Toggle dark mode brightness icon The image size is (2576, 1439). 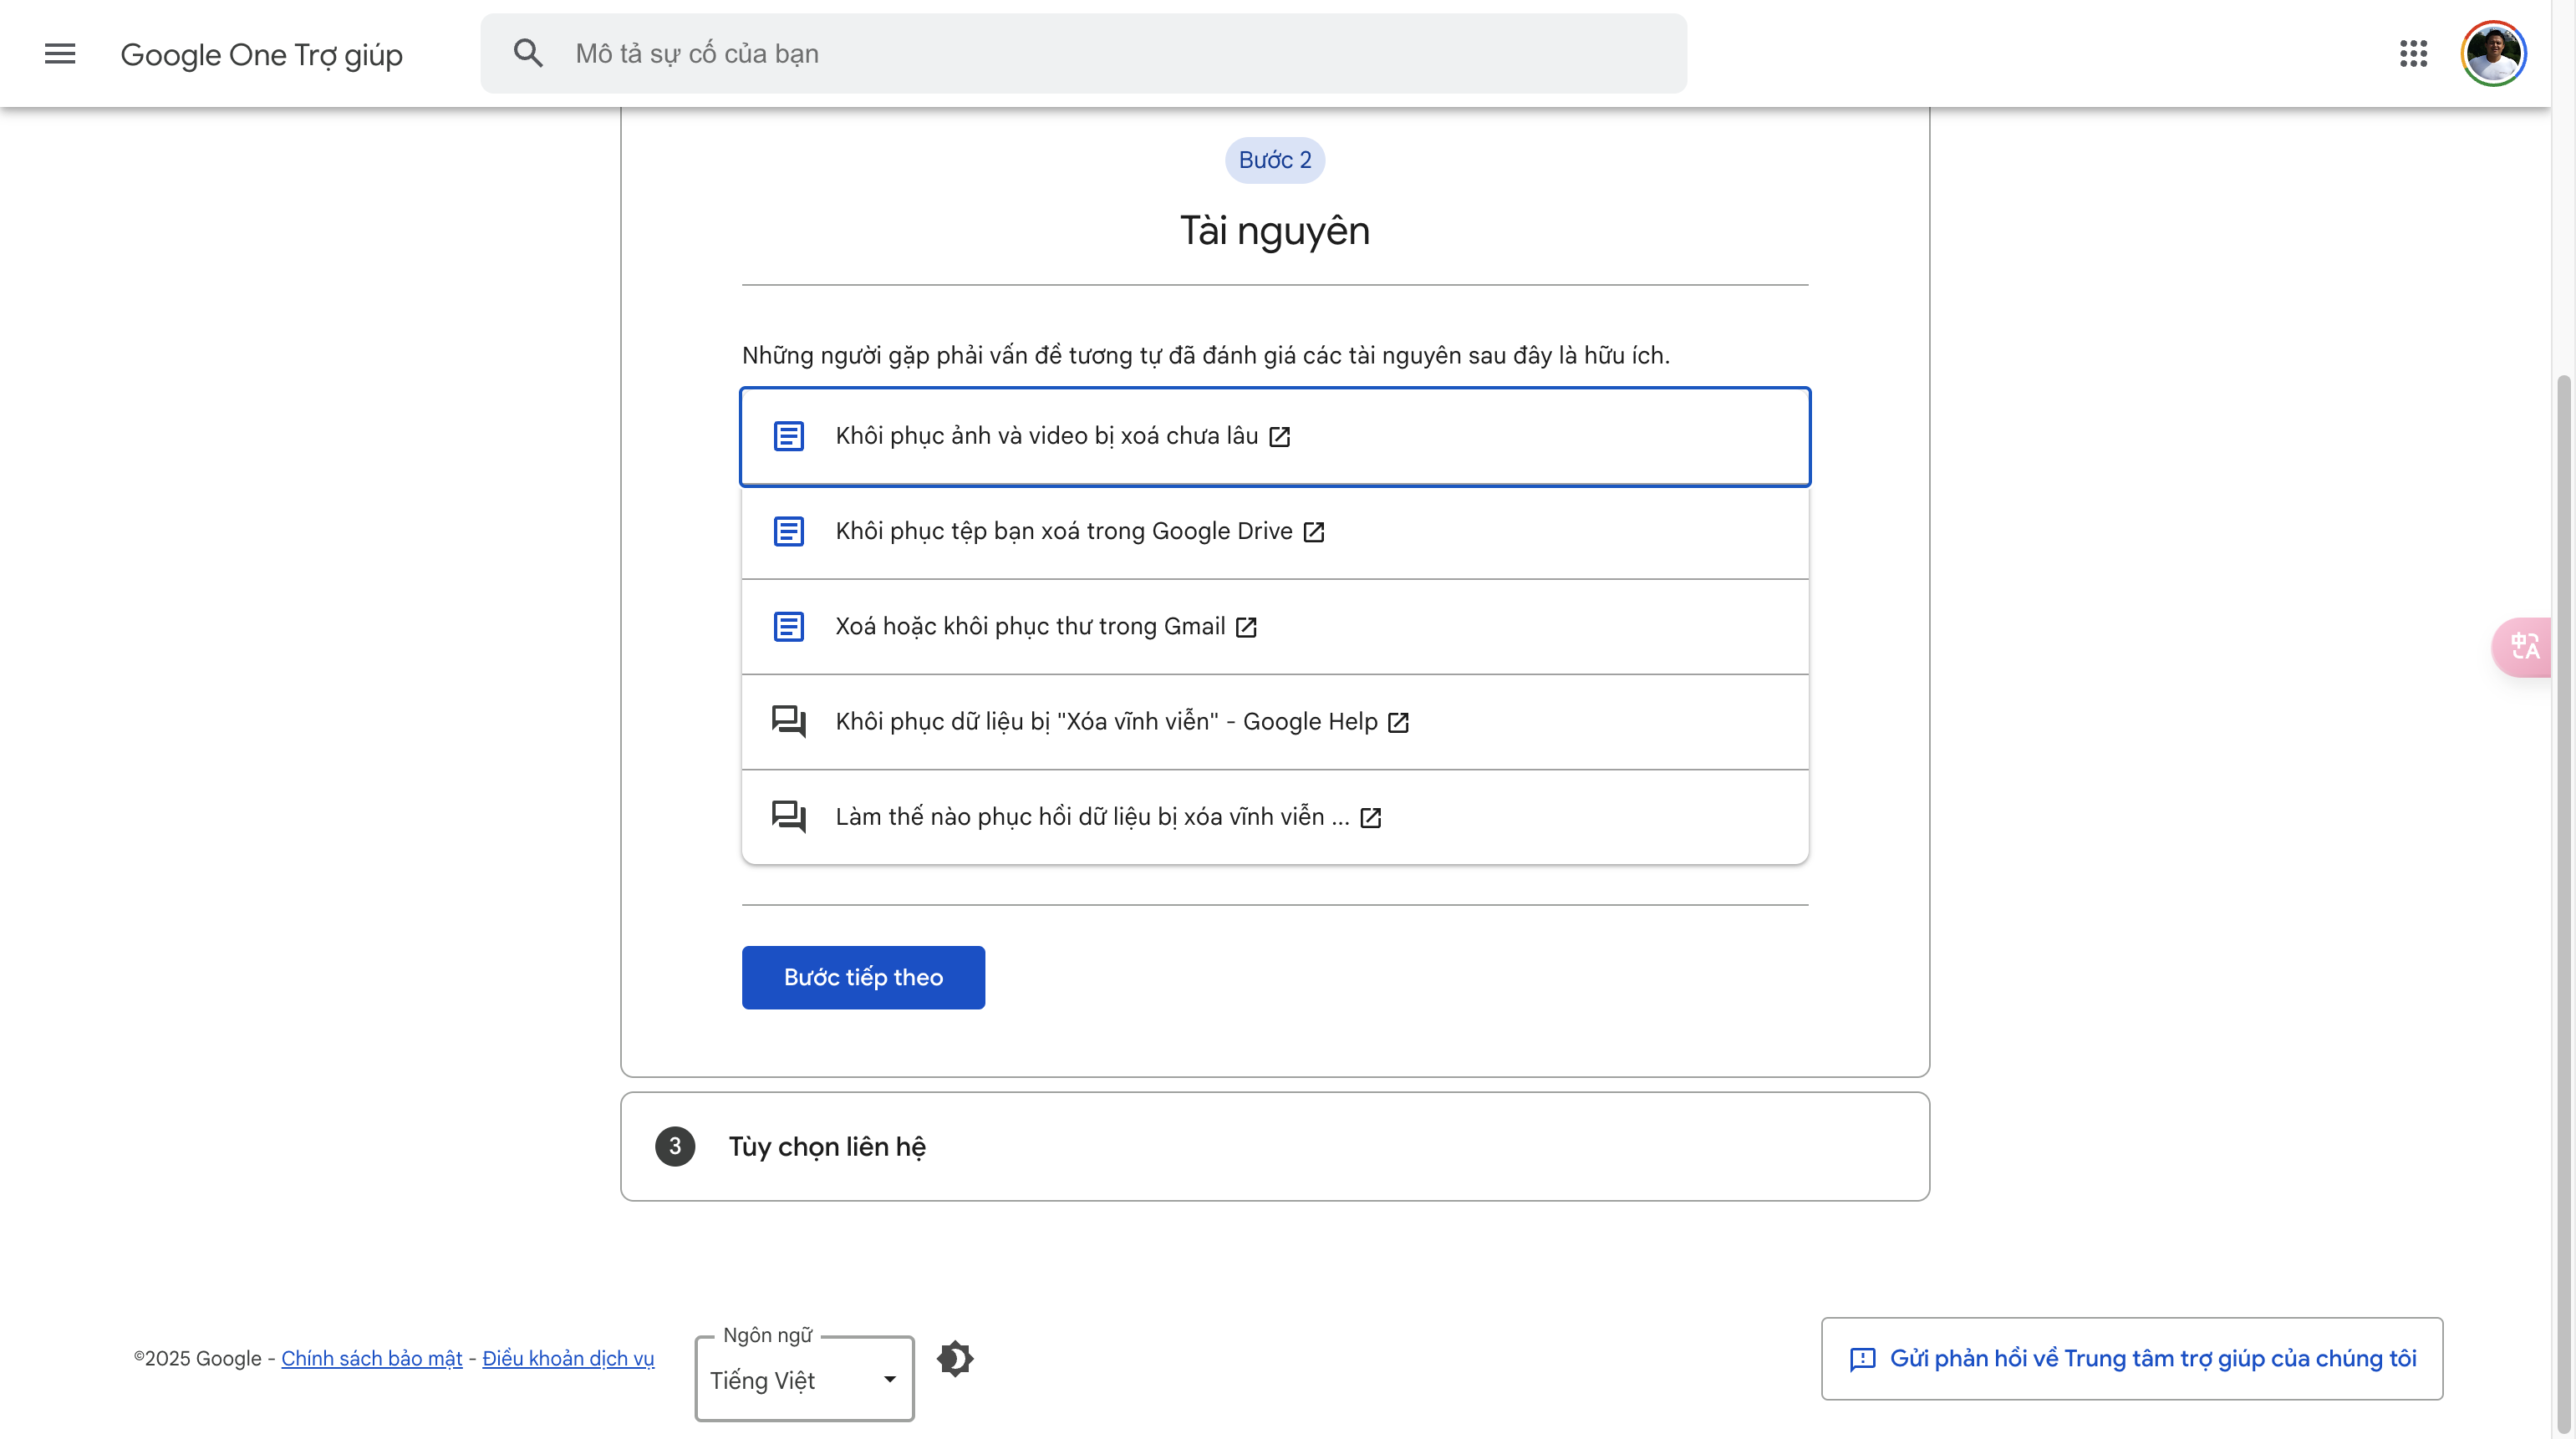[x=955, y=1358]
